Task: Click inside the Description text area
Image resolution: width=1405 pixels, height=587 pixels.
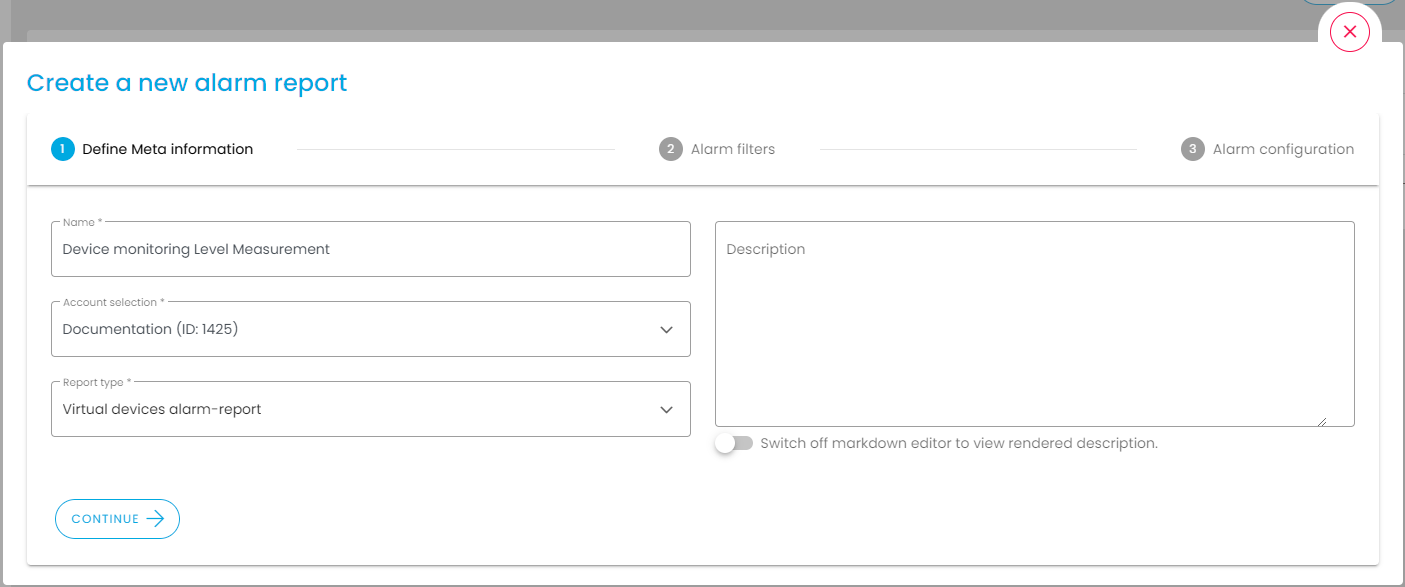Action: 1034,330
